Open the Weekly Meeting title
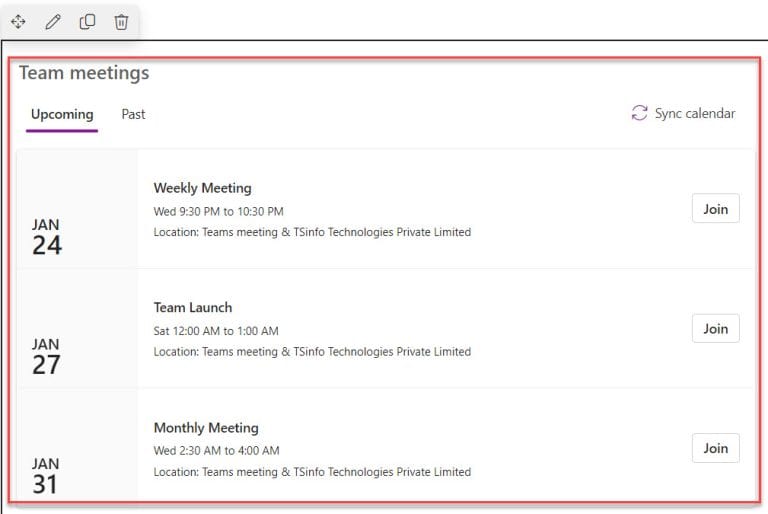Viewport: 768px width, 514px height. (x=202, y=188)
